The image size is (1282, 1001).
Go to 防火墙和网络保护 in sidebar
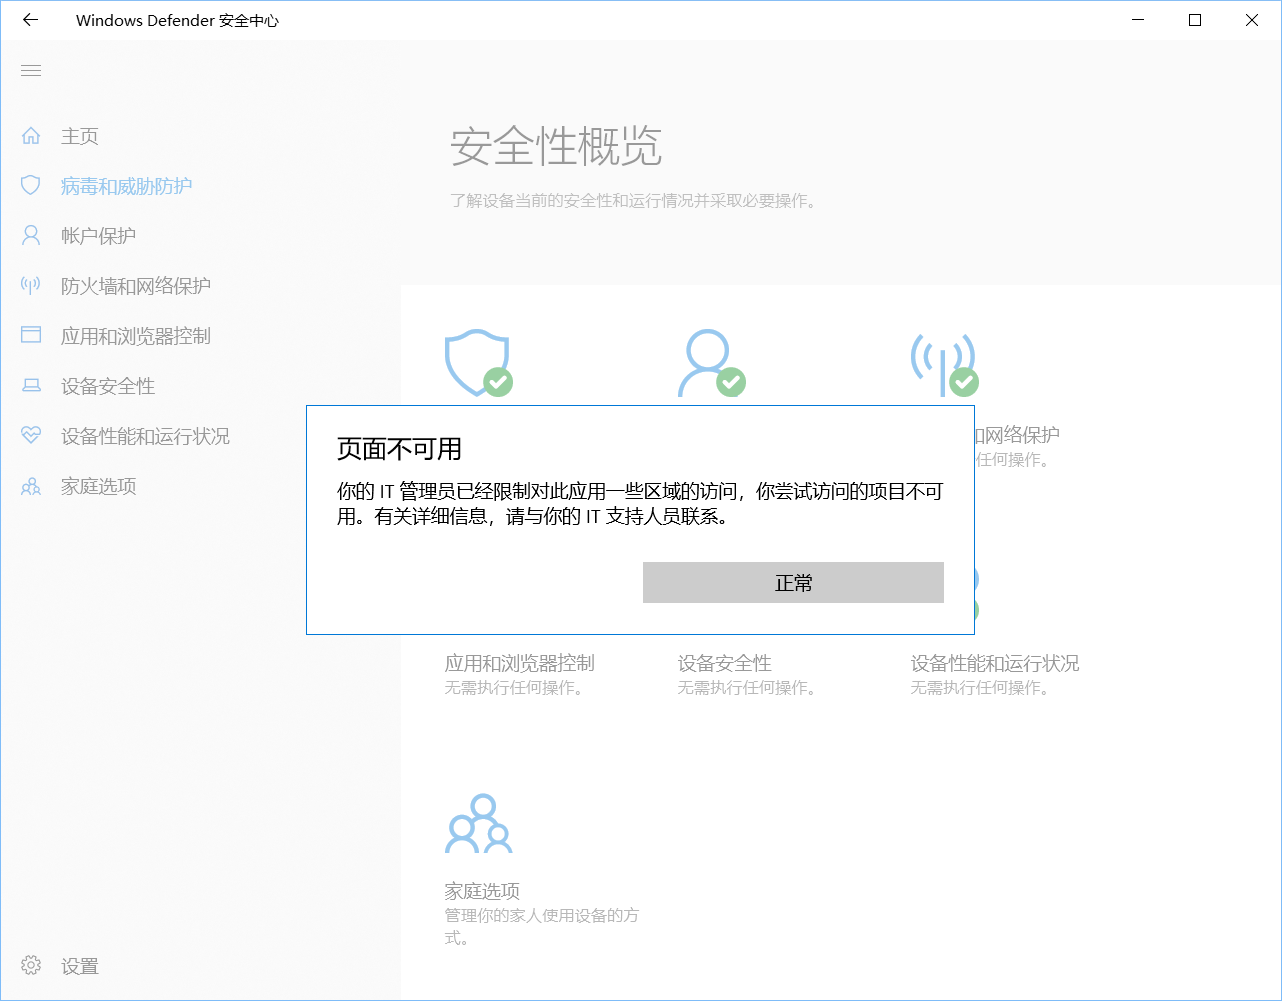coord(136,286)
